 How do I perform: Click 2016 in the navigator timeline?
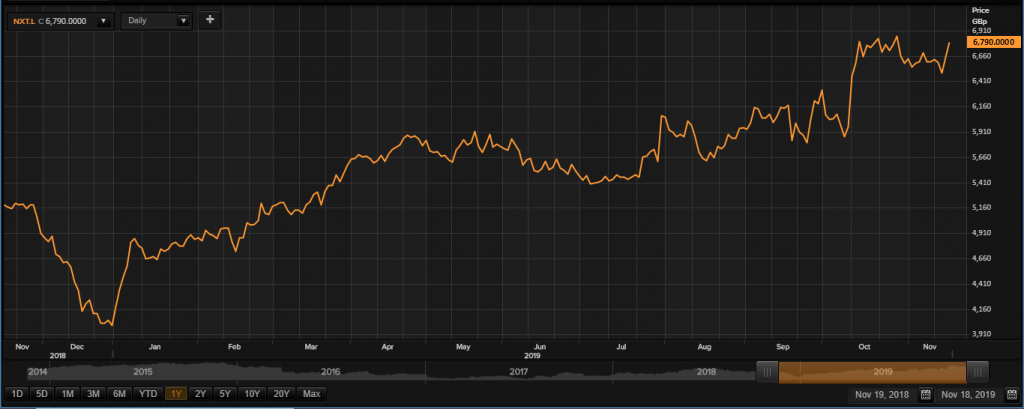coord(330,371)
